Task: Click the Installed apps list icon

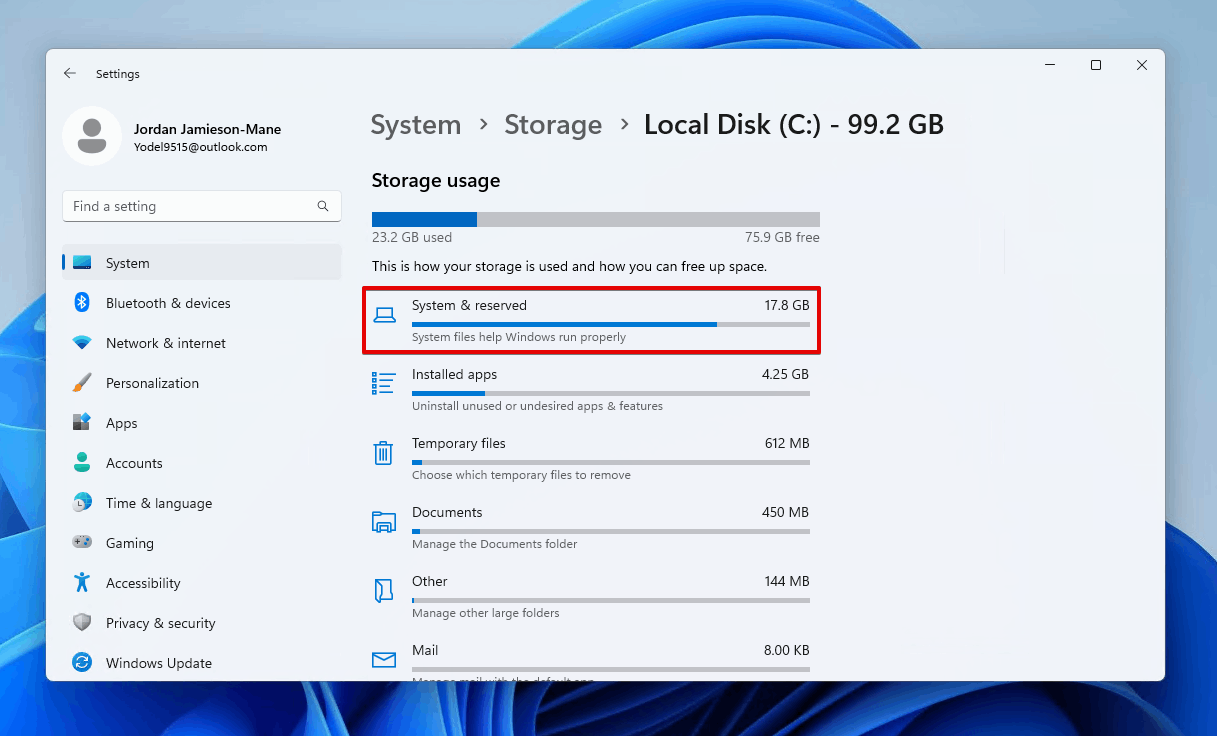Action: [383, 384]
